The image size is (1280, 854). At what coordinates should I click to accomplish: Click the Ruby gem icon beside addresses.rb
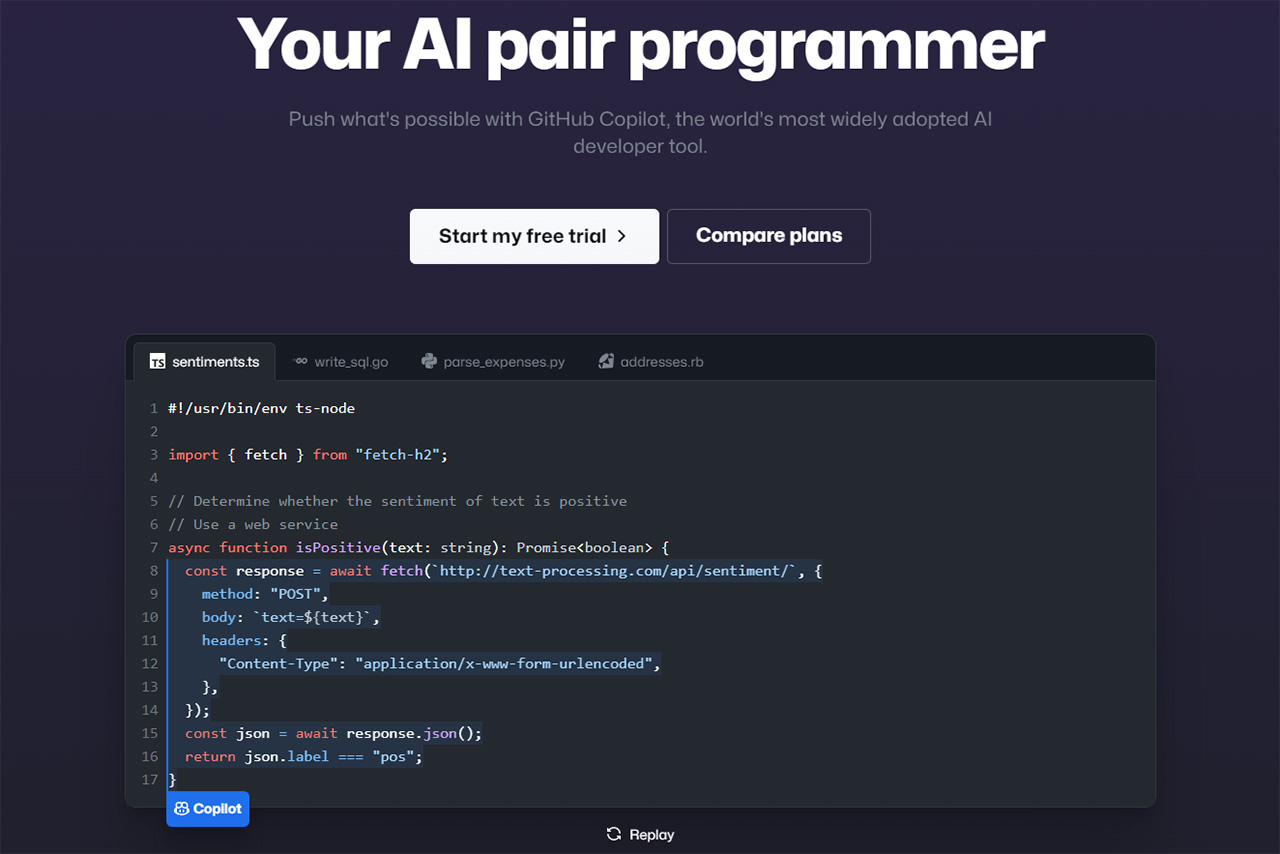pos(606,362)
